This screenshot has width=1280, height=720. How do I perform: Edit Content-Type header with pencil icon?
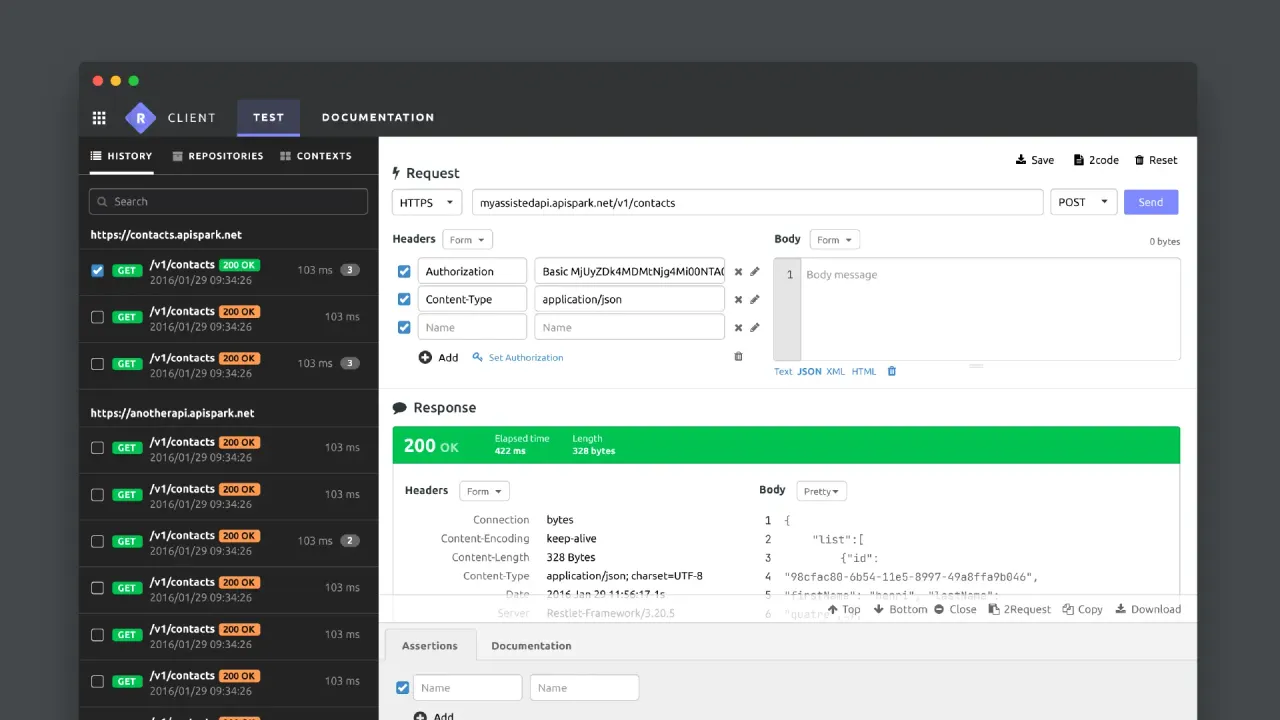[755, 299]
